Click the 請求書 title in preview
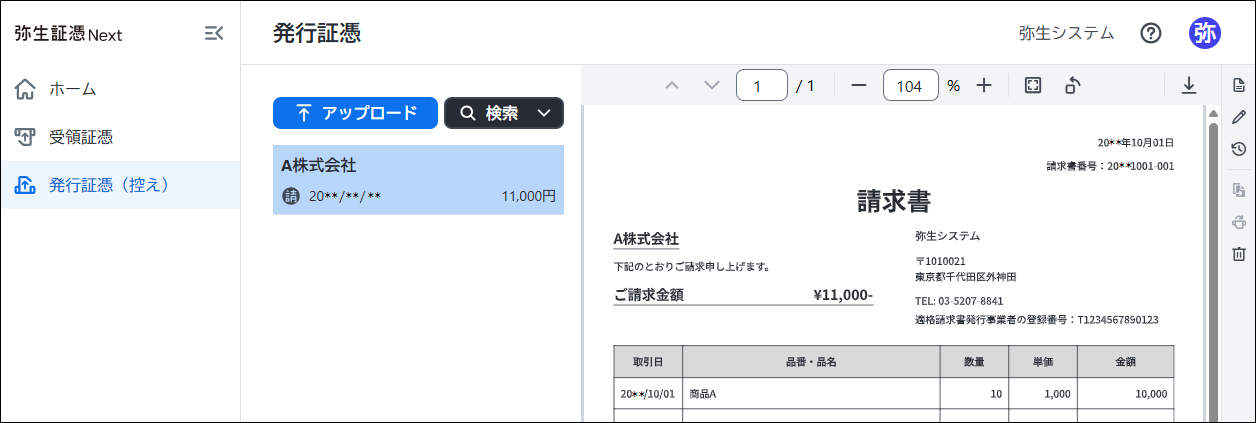The height and width of the screenshot is (423, 1256). point(894,201)
